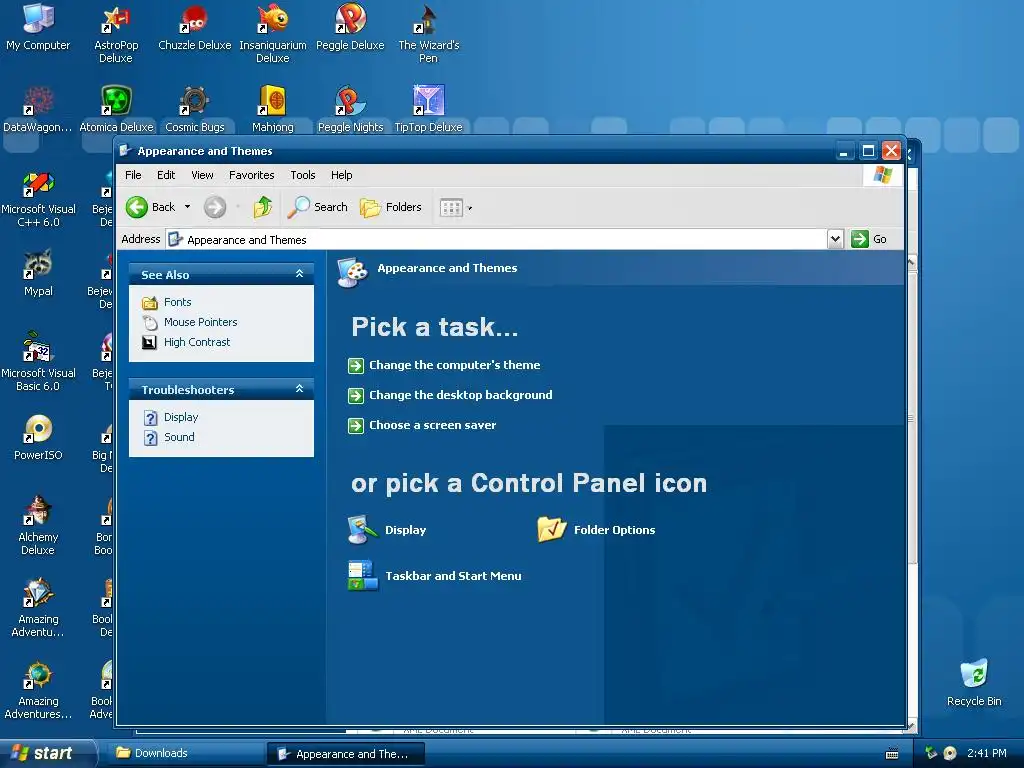Open the Sound troubleshooter
This screenshot has width=1024, height=768.
pos(179,437)
